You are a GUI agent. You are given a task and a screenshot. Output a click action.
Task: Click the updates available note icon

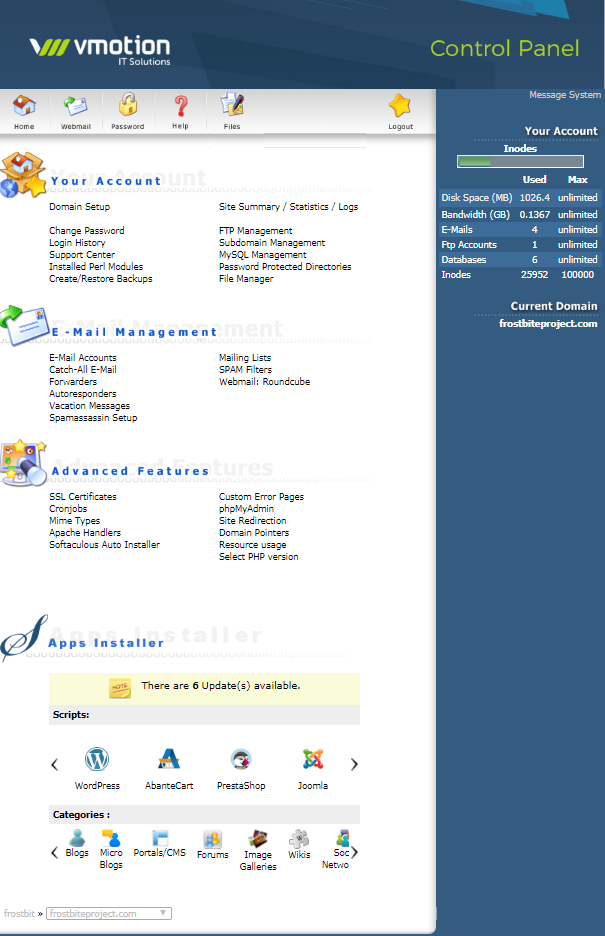coord(120,688)
